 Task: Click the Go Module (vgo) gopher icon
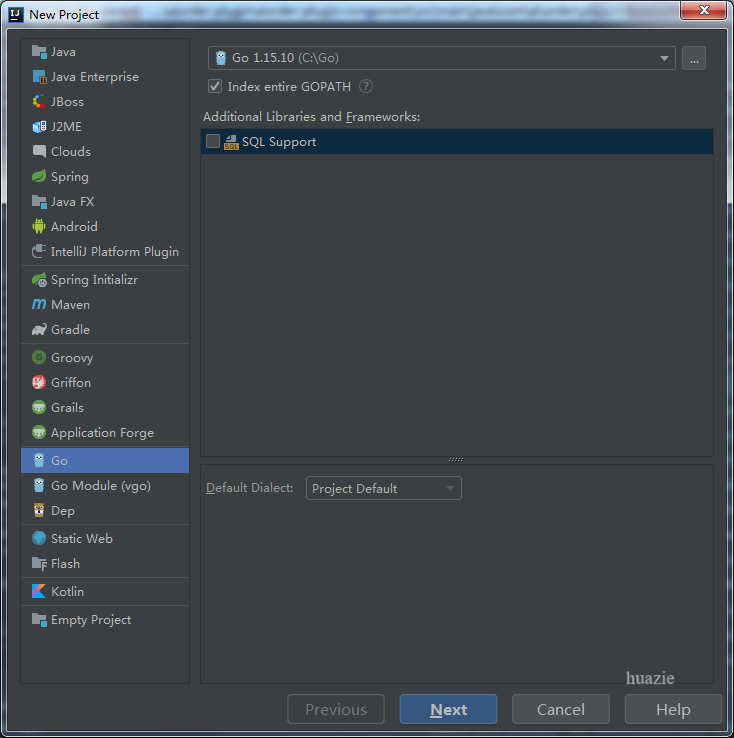coord(39,485)
